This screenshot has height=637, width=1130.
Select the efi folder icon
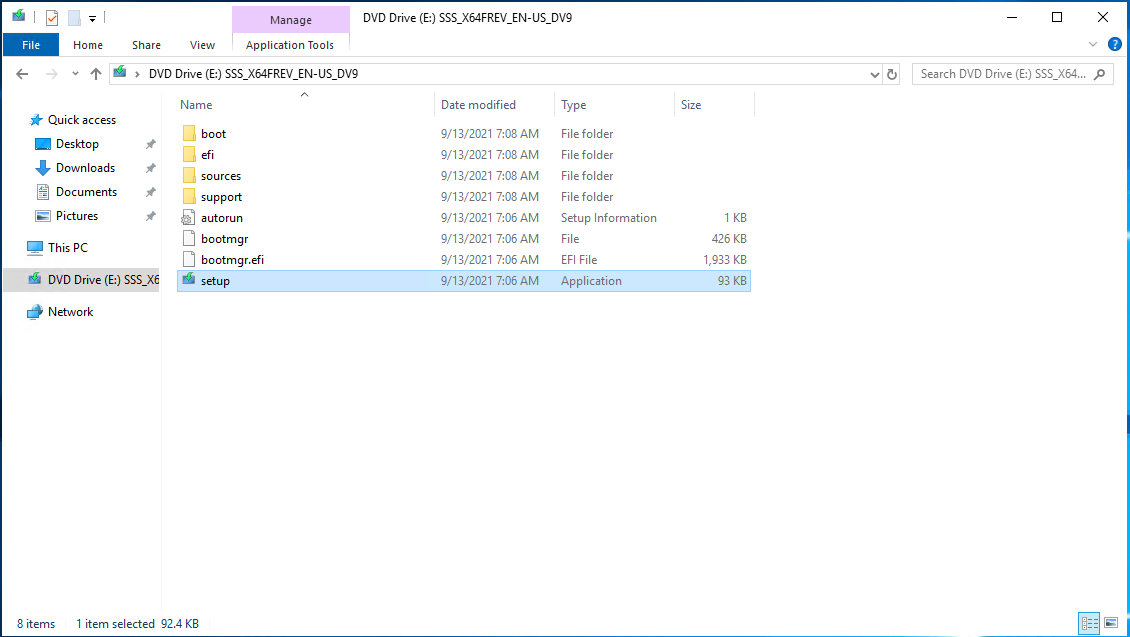(189, 154)
